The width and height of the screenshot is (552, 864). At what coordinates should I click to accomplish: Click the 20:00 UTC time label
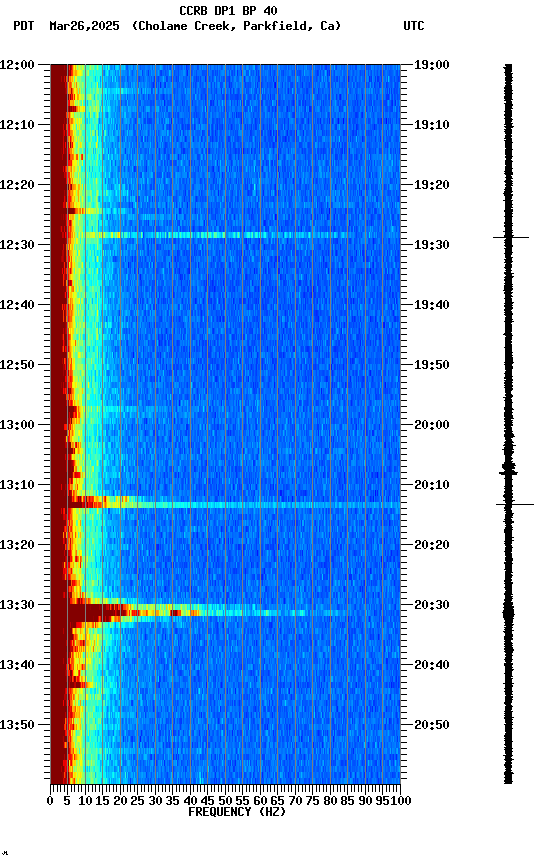pos(432,425)
